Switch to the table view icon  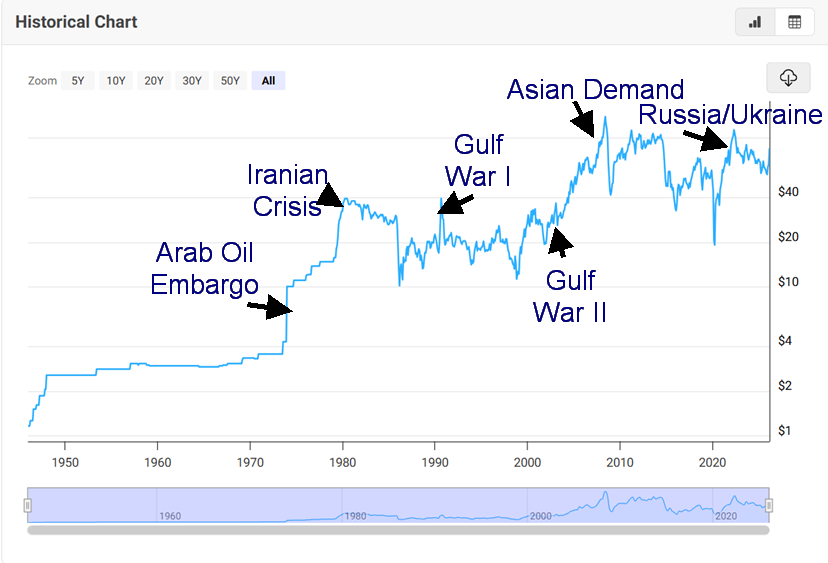795,22
